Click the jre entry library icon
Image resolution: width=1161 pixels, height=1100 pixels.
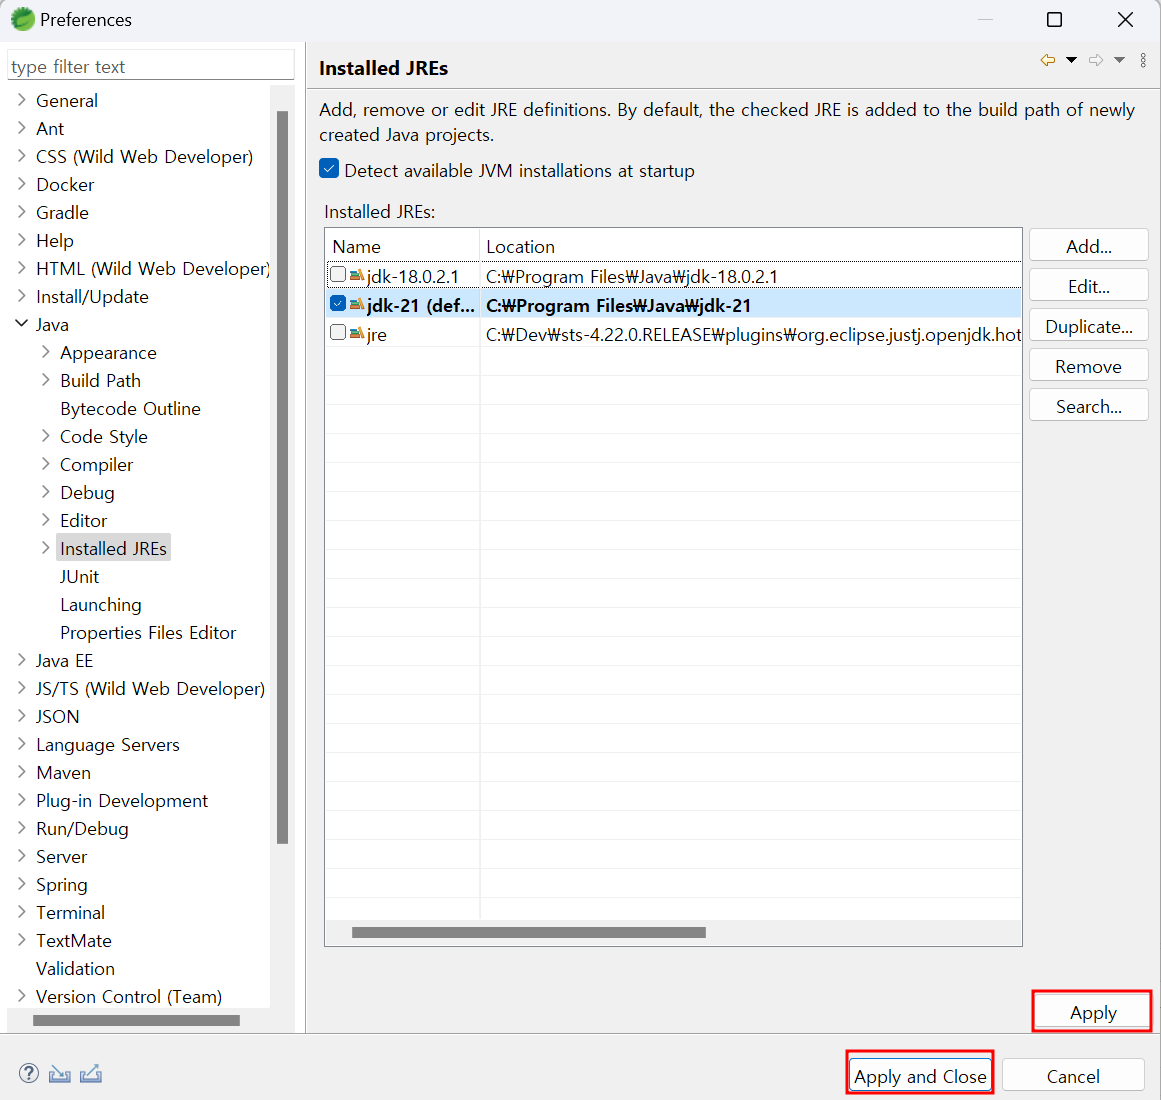(x=357, y=333)
